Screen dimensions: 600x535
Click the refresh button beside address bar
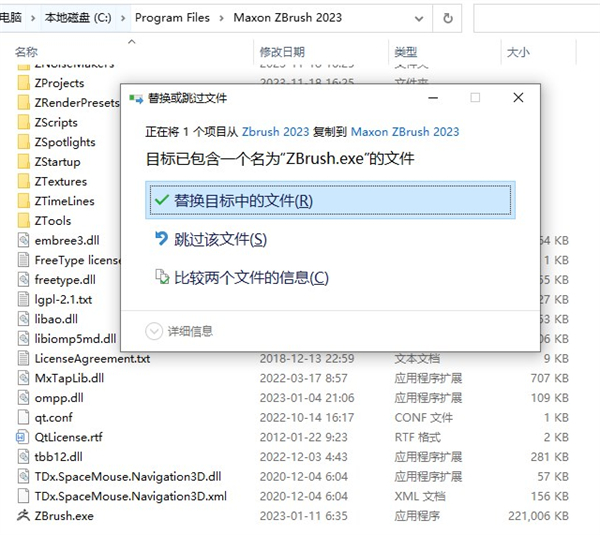(447, 18)
